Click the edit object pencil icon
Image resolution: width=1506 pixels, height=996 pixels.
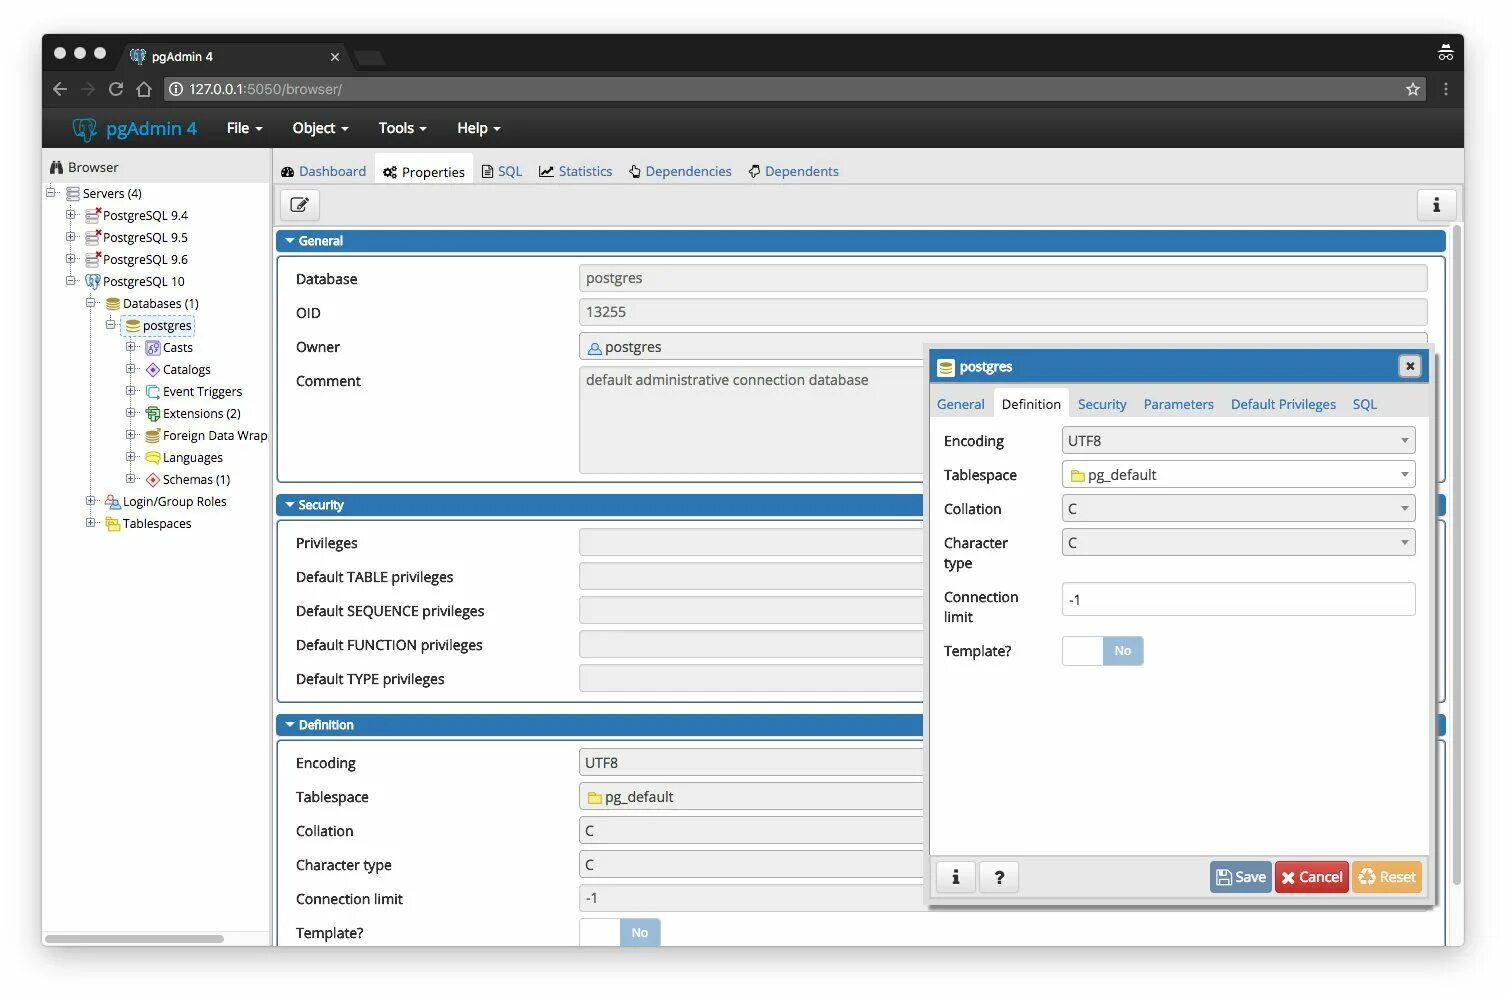(x=299, y=205)
